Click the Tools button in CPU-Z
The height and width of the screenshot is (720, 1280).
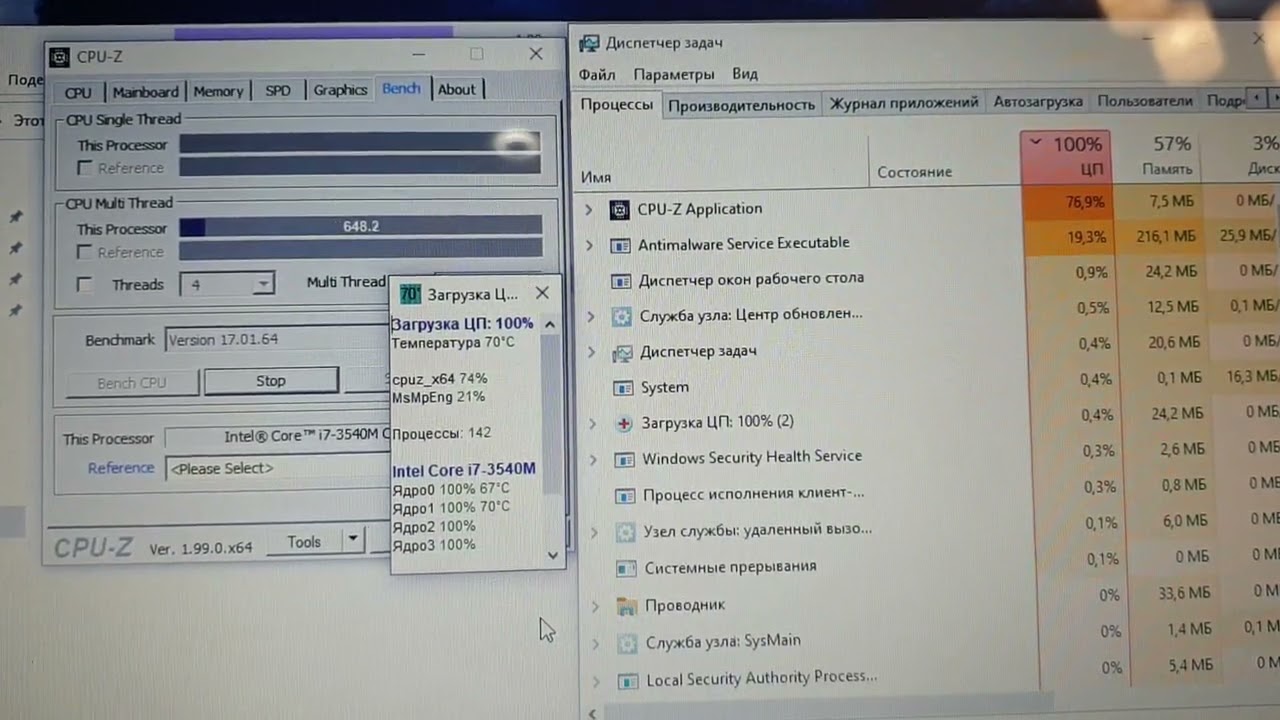click(x=304, y=542)
